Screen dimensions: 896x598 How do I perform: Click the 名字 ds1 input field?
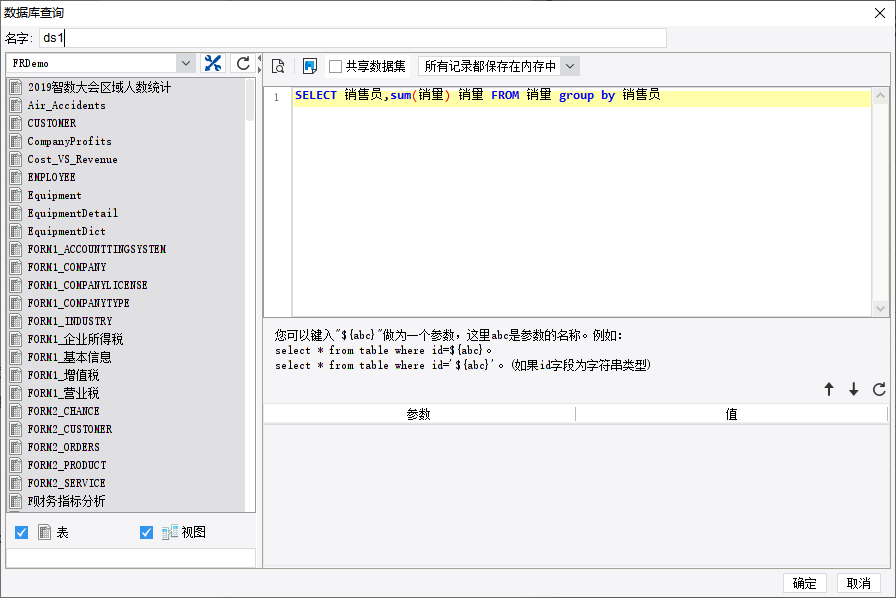(x=353, y=38)
